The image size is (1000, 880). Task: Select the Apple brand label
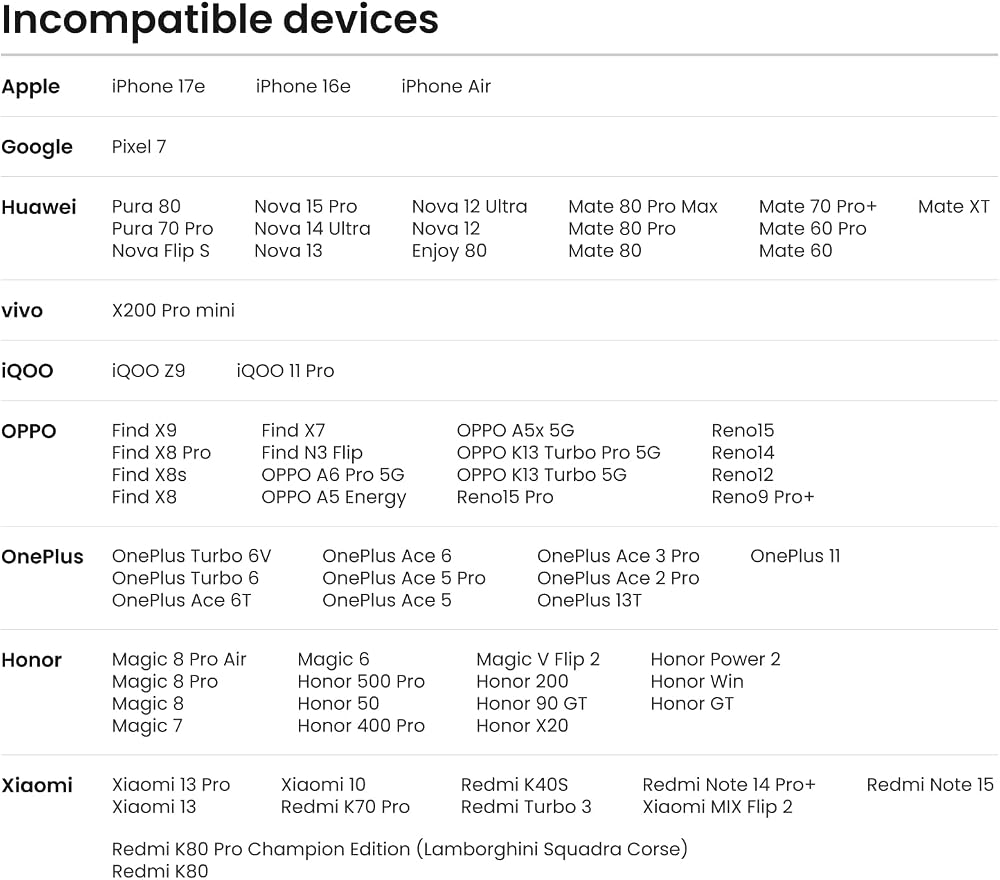[31, 87]
